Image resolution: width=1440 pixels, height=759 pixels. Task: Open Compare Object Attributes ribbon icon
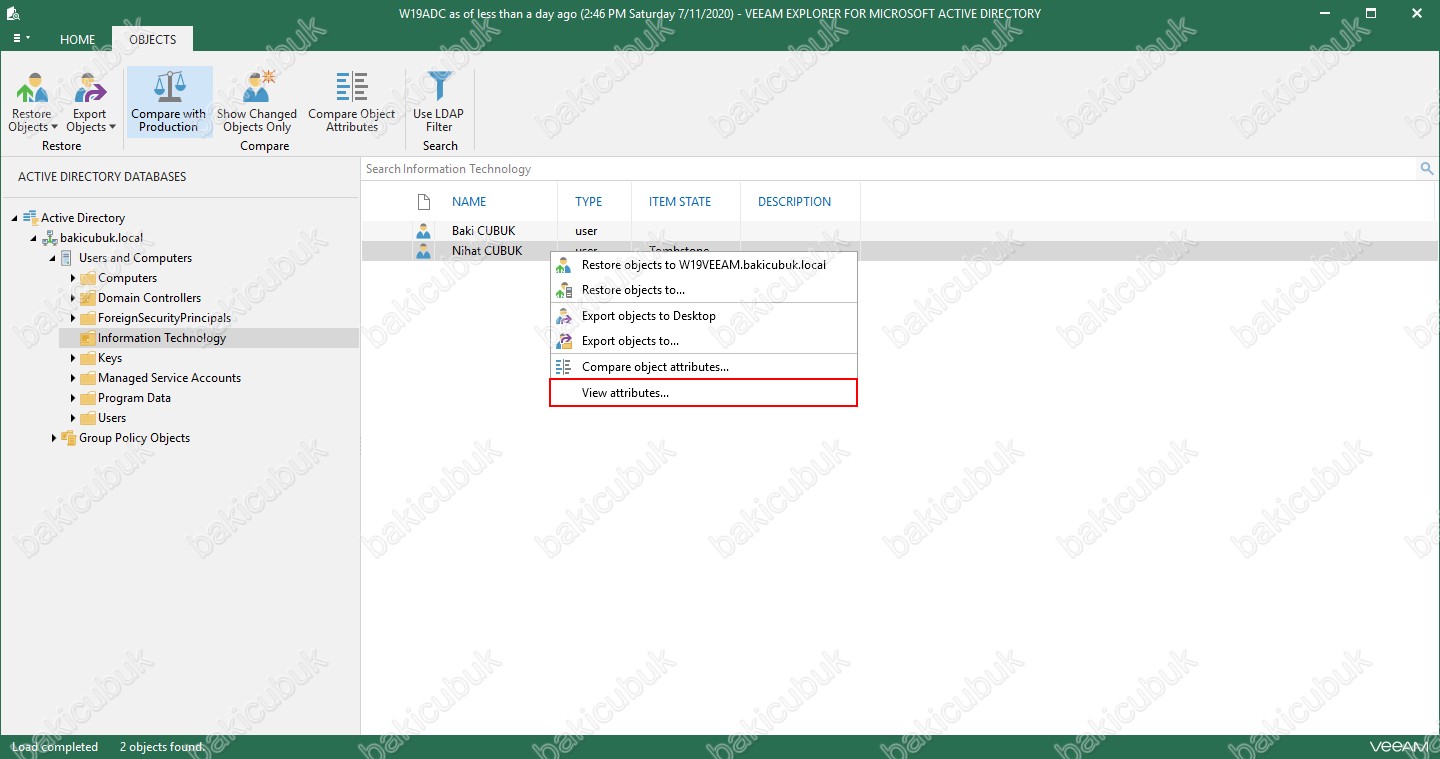(x=352, y=87)
